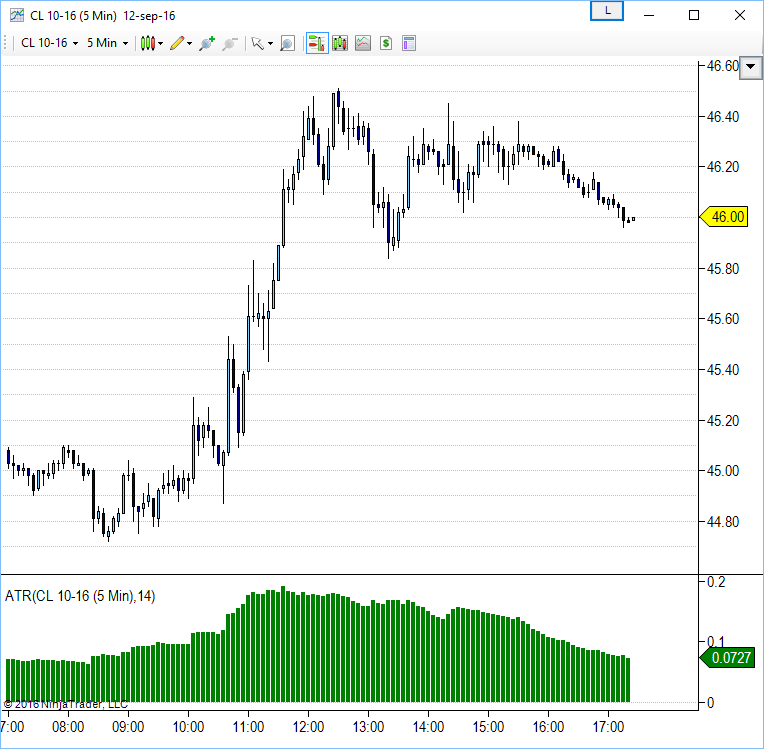The width and height of the screenshot is (764, 749).
Task: Open the strategies dollar sign icon
Action: click(x=385, y=43)
